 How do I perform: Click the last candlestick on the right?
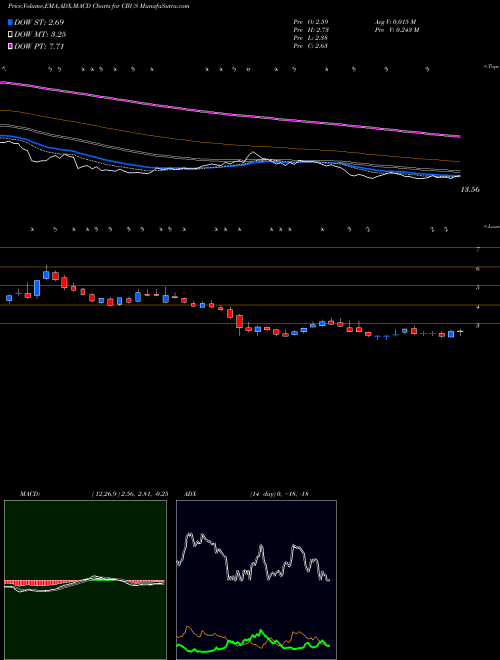pyautogui.click(x=460, y=332)
